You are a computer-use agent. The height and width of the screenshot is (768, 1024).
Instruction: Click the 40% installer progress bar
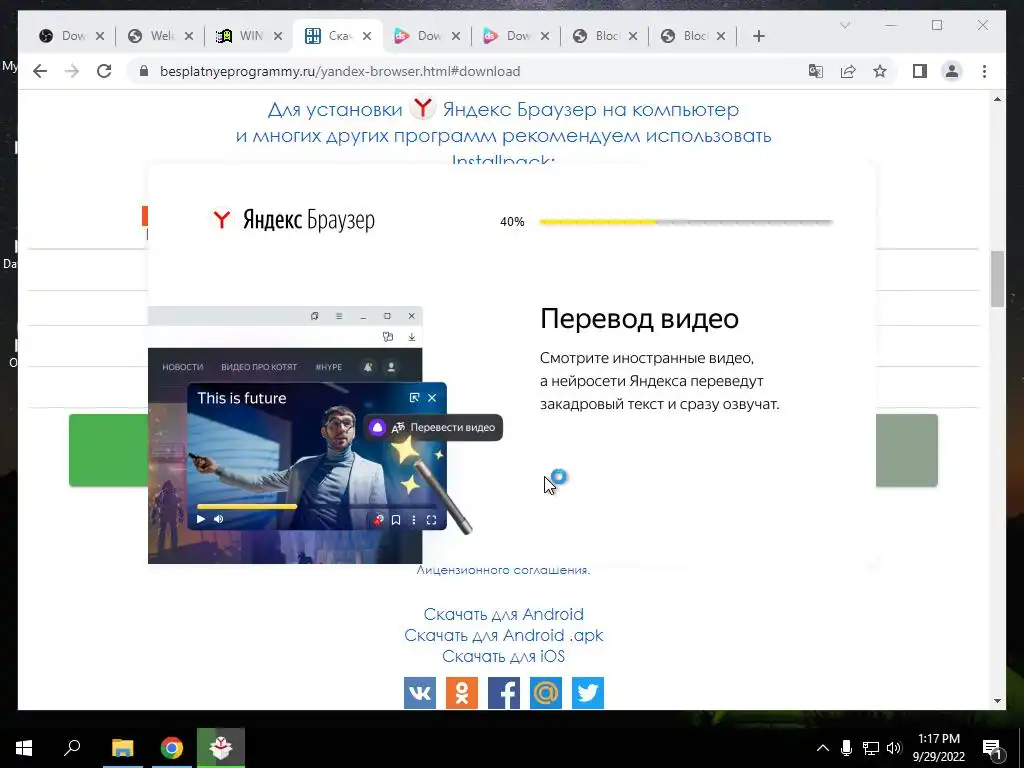[686, 222]
